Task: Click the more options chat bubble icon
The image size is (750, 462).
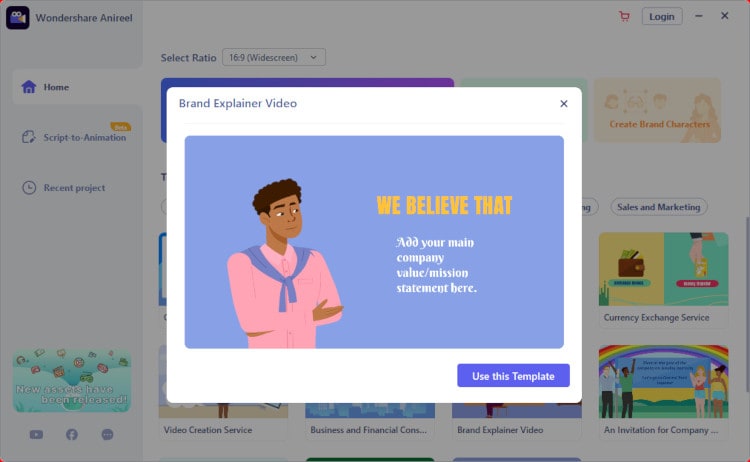Action: point(108,434)
